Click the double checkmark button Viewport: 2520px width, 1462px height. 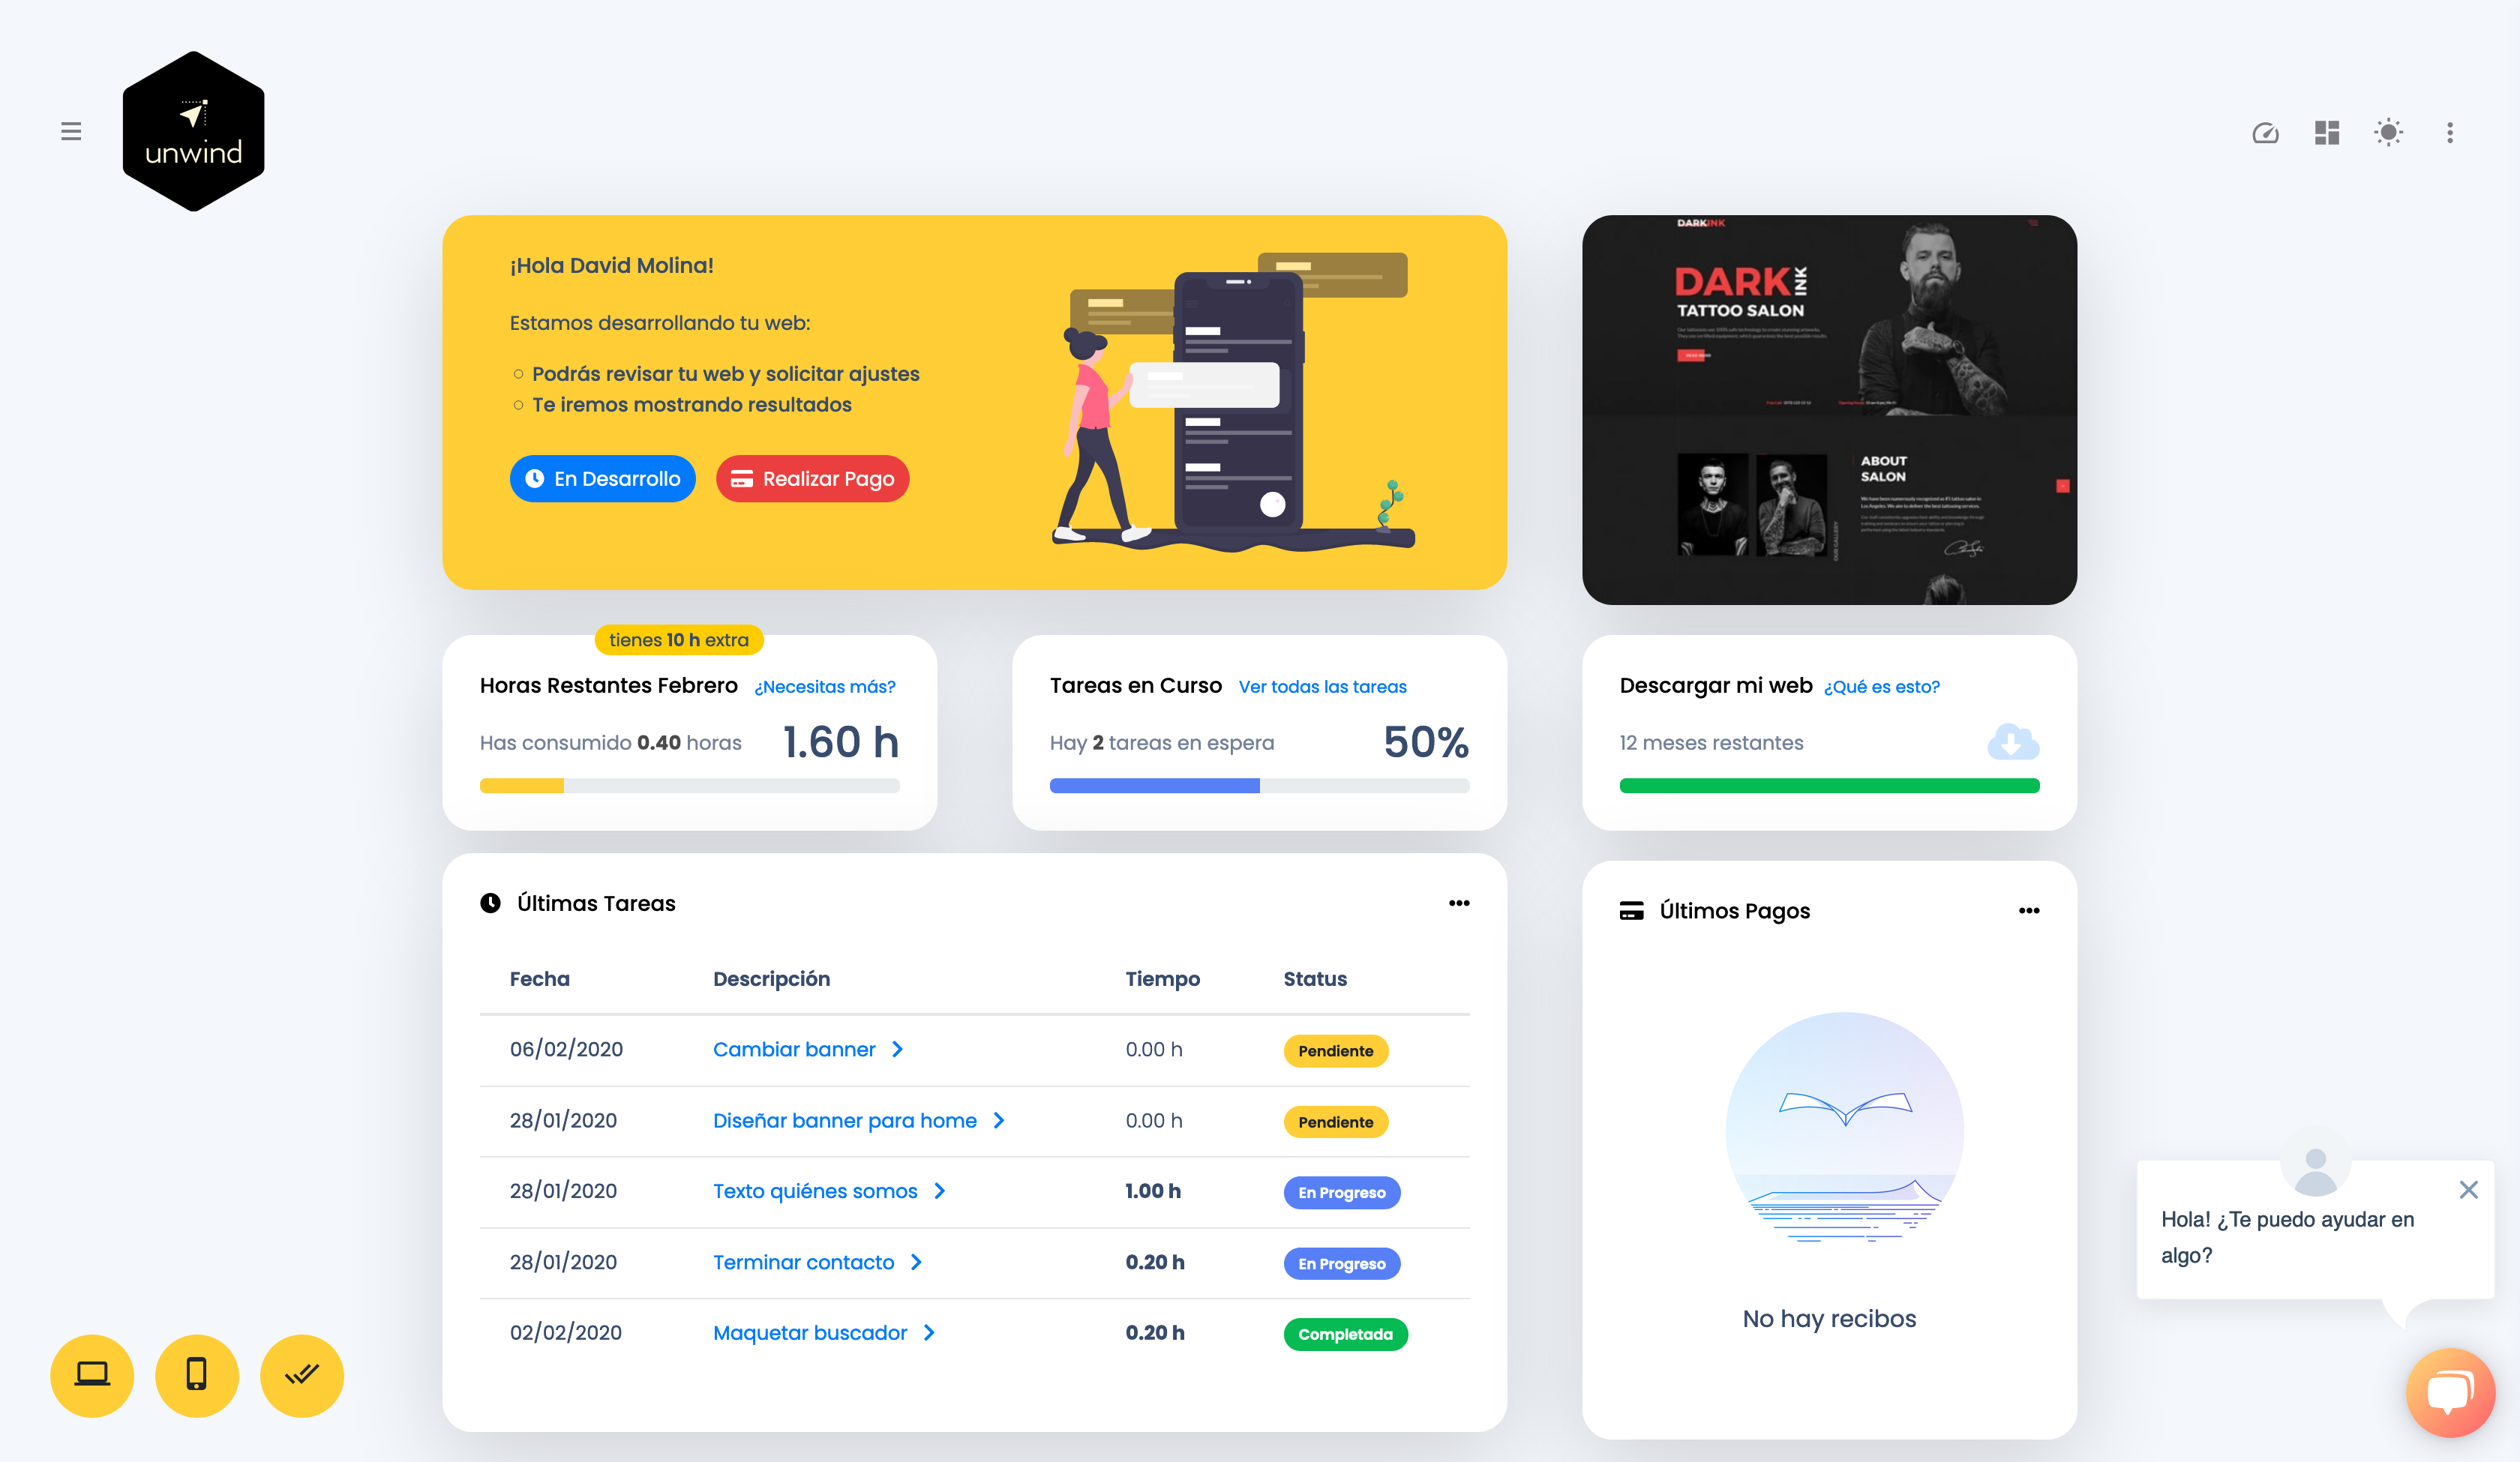(x=301, y=1375)
